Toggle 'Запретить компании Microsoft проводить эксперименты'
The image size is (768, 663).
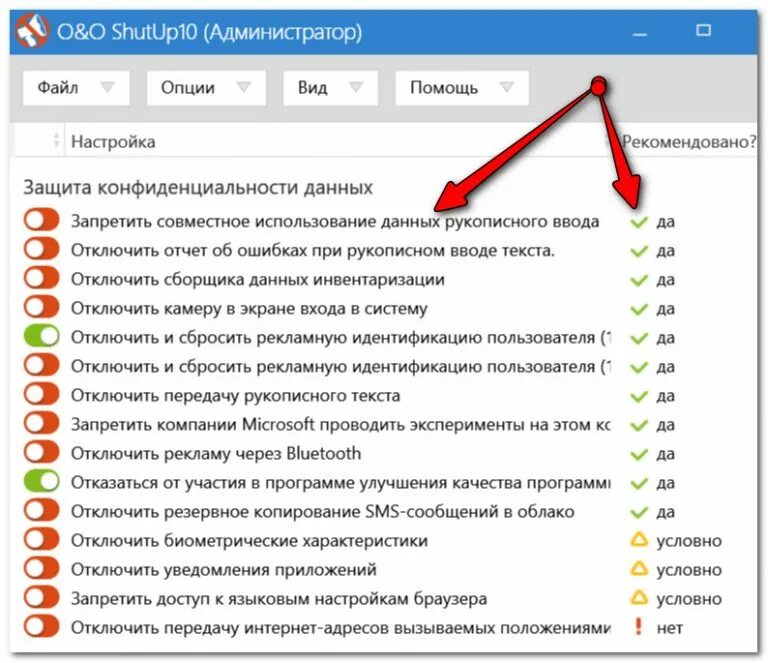(42, 423)
